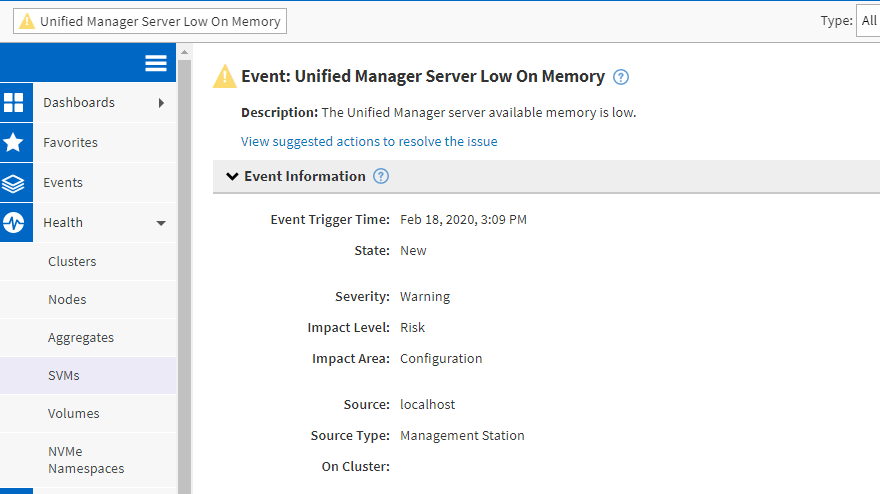
Task: Click help icon beside Event Information
Action: tap(381, 176)
